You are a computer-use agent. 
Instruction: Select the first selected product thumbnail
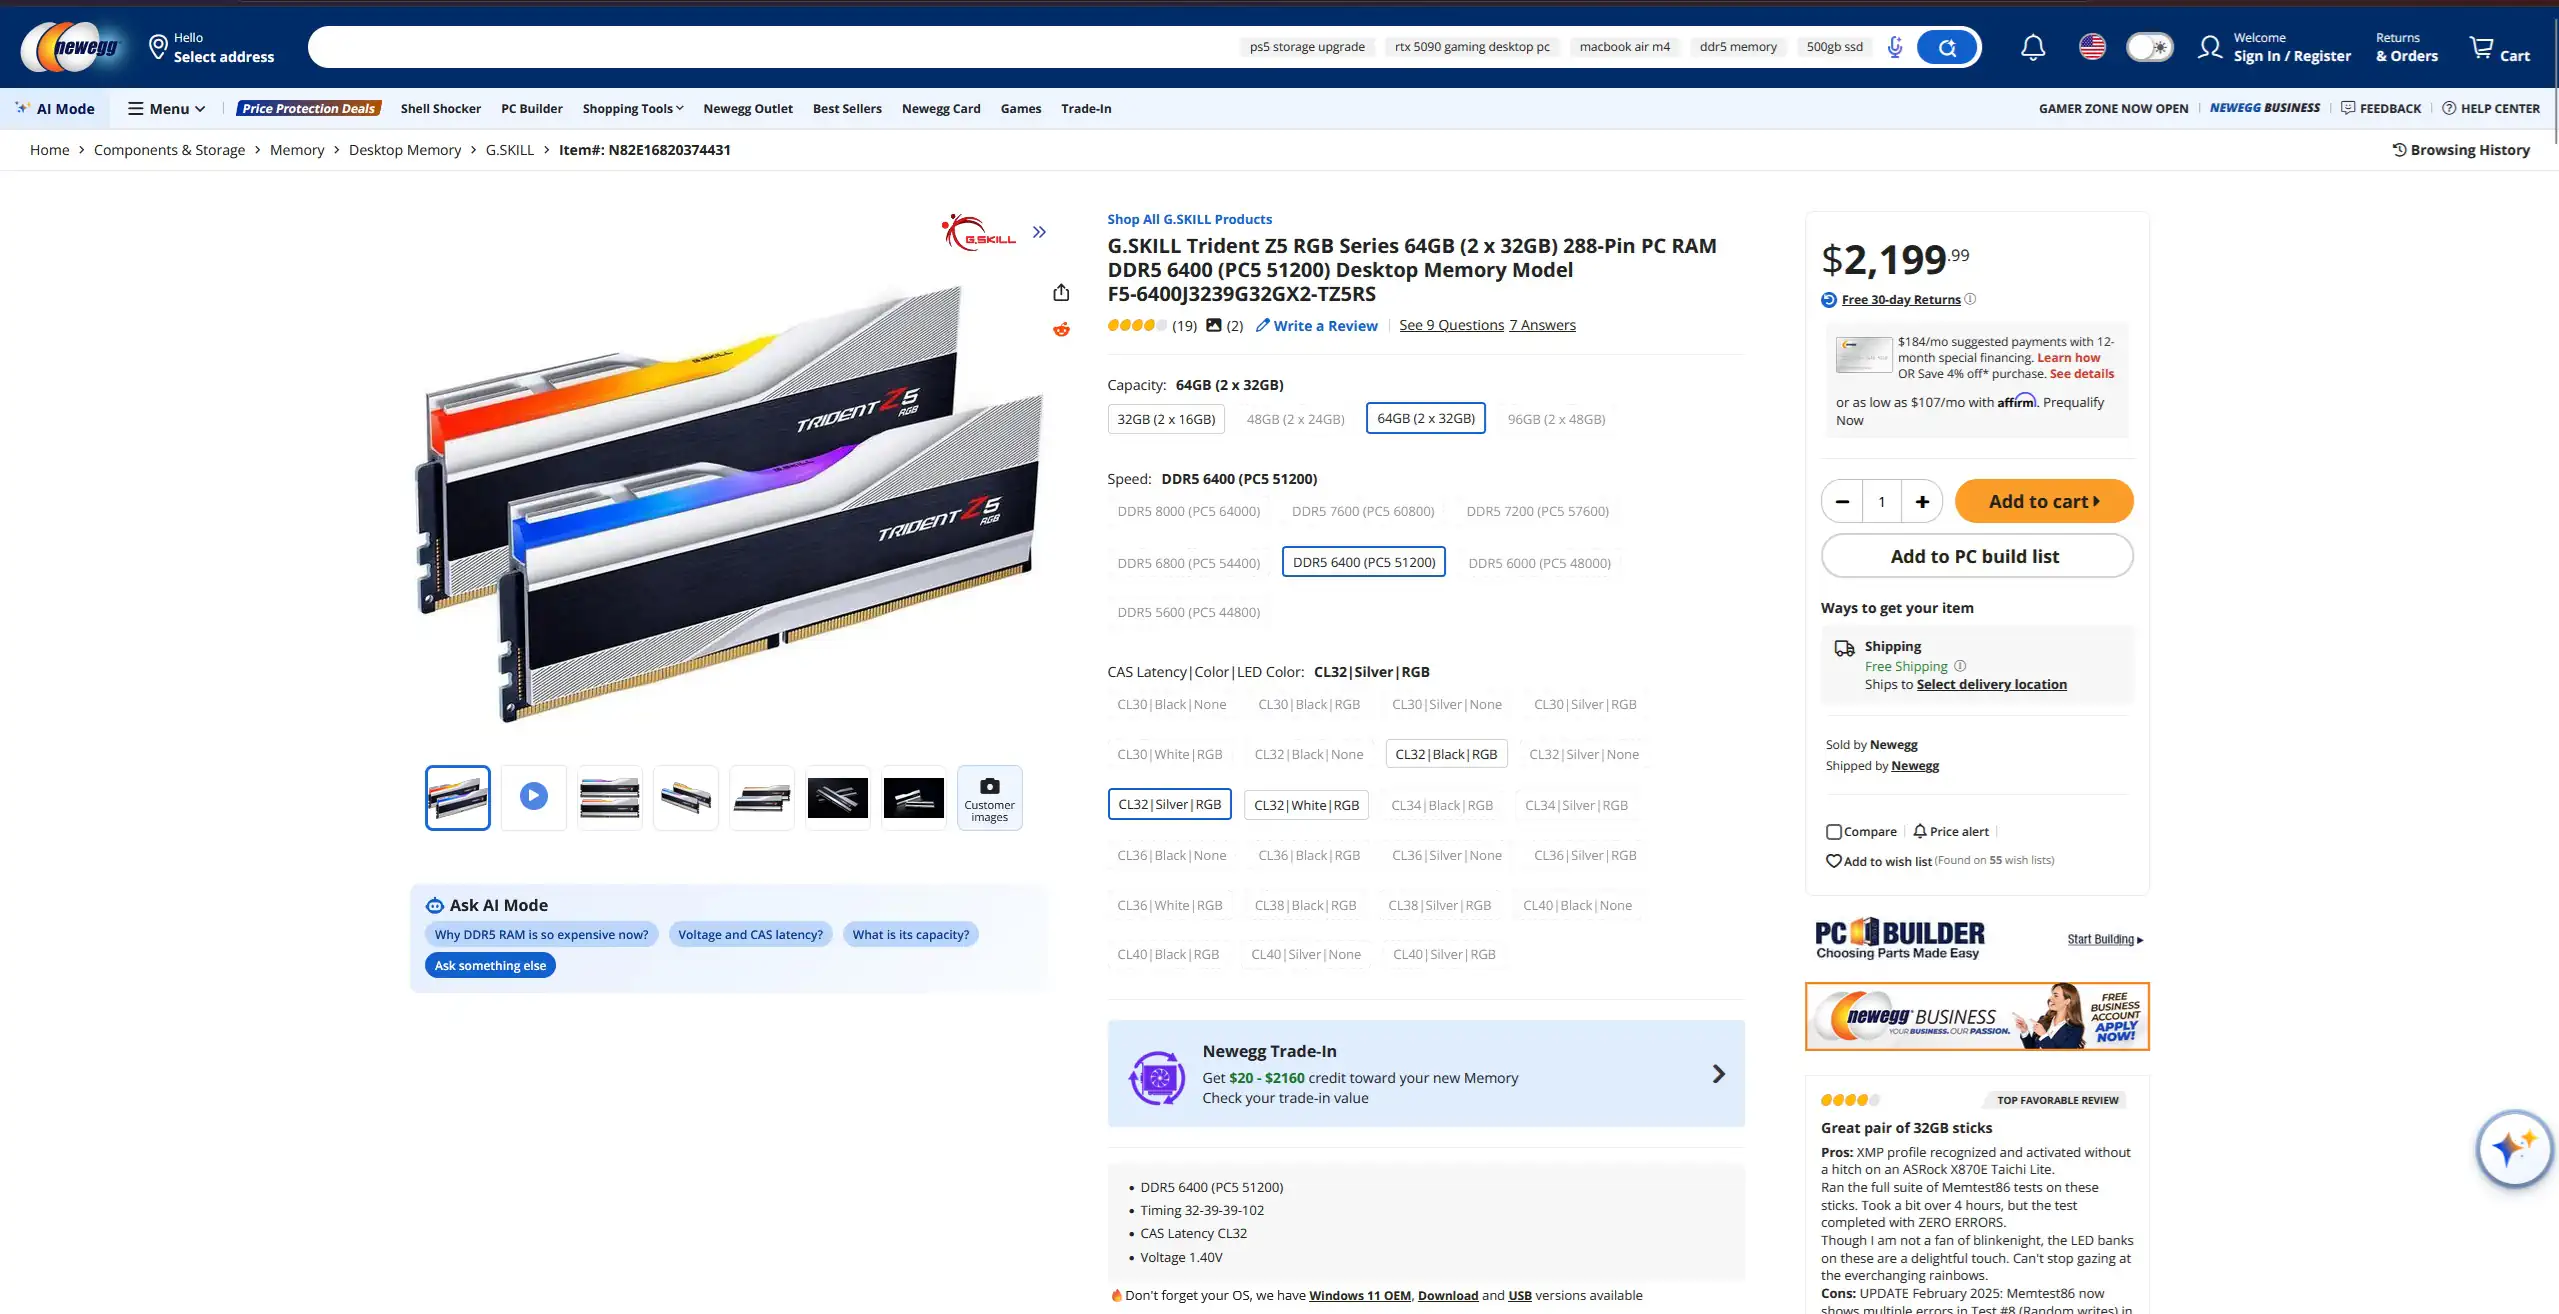[458, 797]
